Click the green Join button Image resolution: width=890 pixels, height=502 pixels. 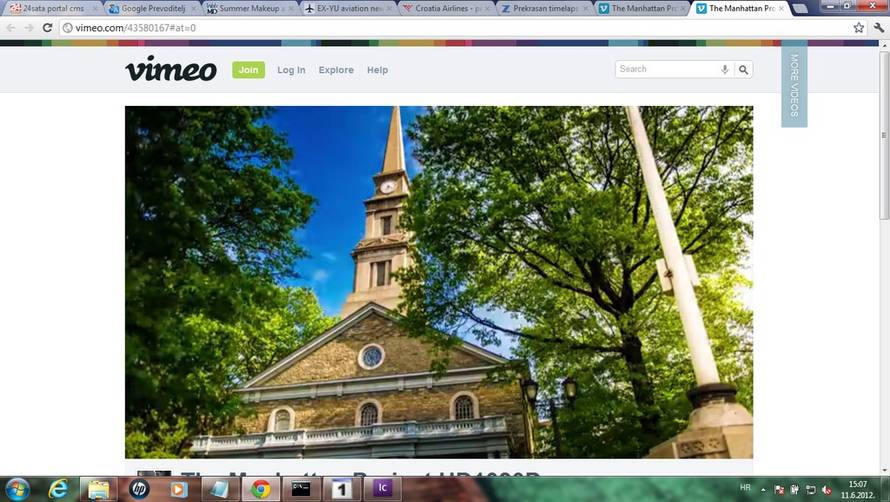tap(249, 70)
